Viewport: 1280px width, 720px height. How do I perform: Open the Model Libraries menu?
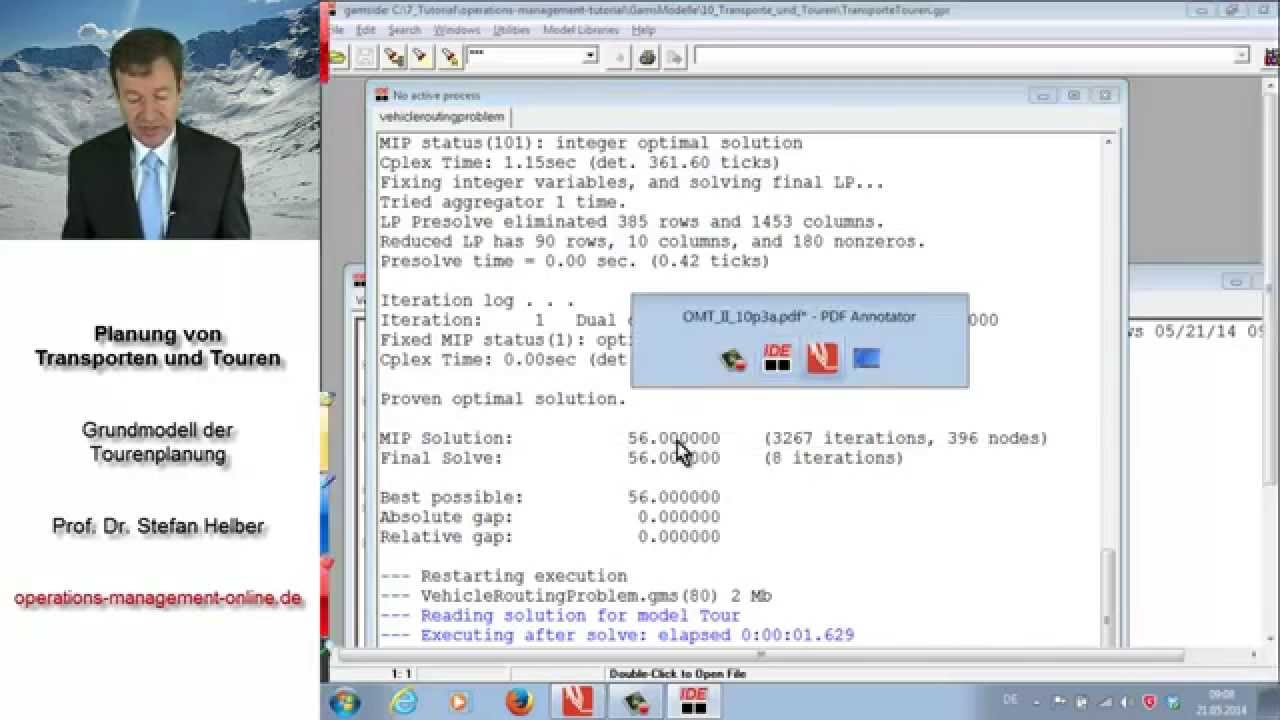click(x=581, y=31)
